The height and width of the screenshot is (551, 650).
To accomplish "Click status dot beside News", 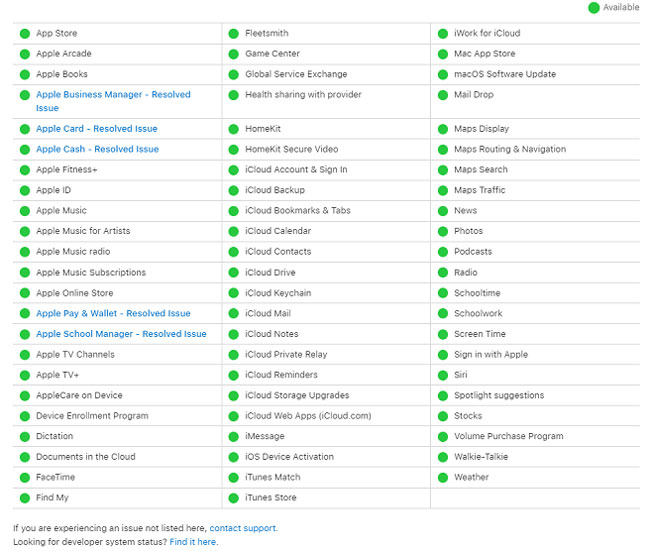I will point(443,211).
